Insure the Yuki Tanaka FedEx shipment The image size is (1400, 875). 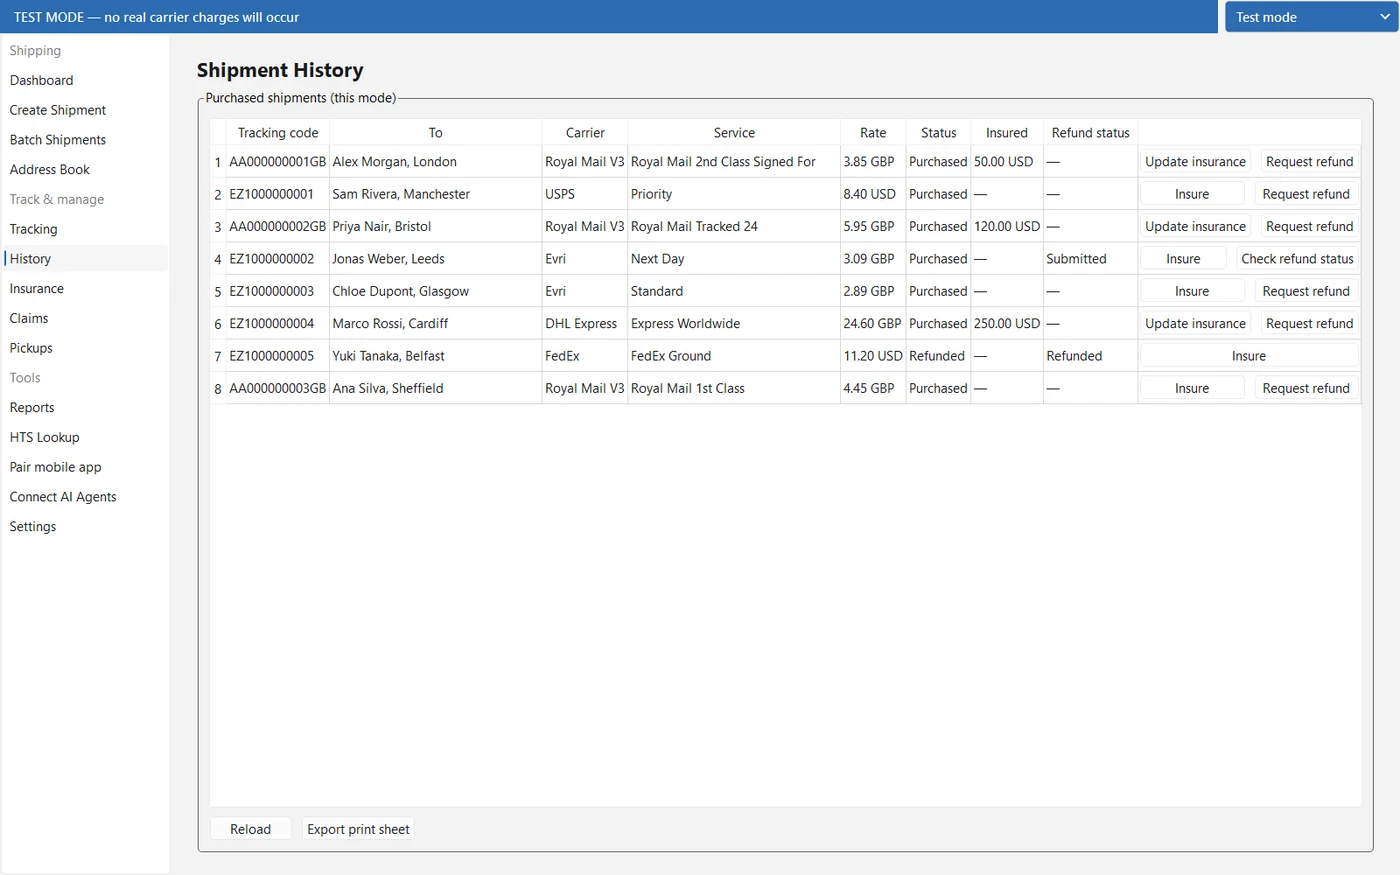[x=1249, y=356]
